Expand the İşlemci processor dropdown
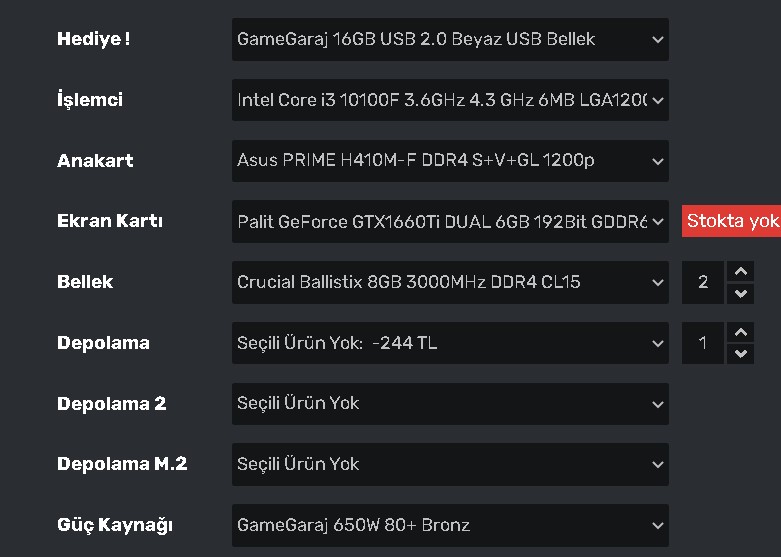The image size is (781, 557). 450,100
